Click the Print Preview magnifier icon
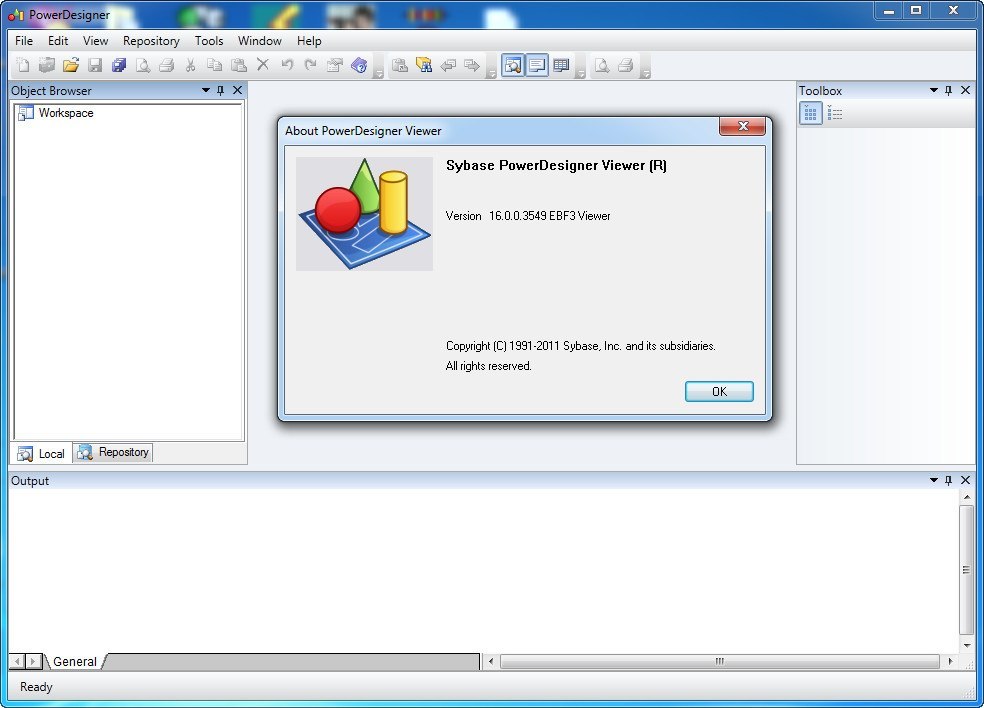The width and height of the screenshot is (984, 708). coord(143,66)
